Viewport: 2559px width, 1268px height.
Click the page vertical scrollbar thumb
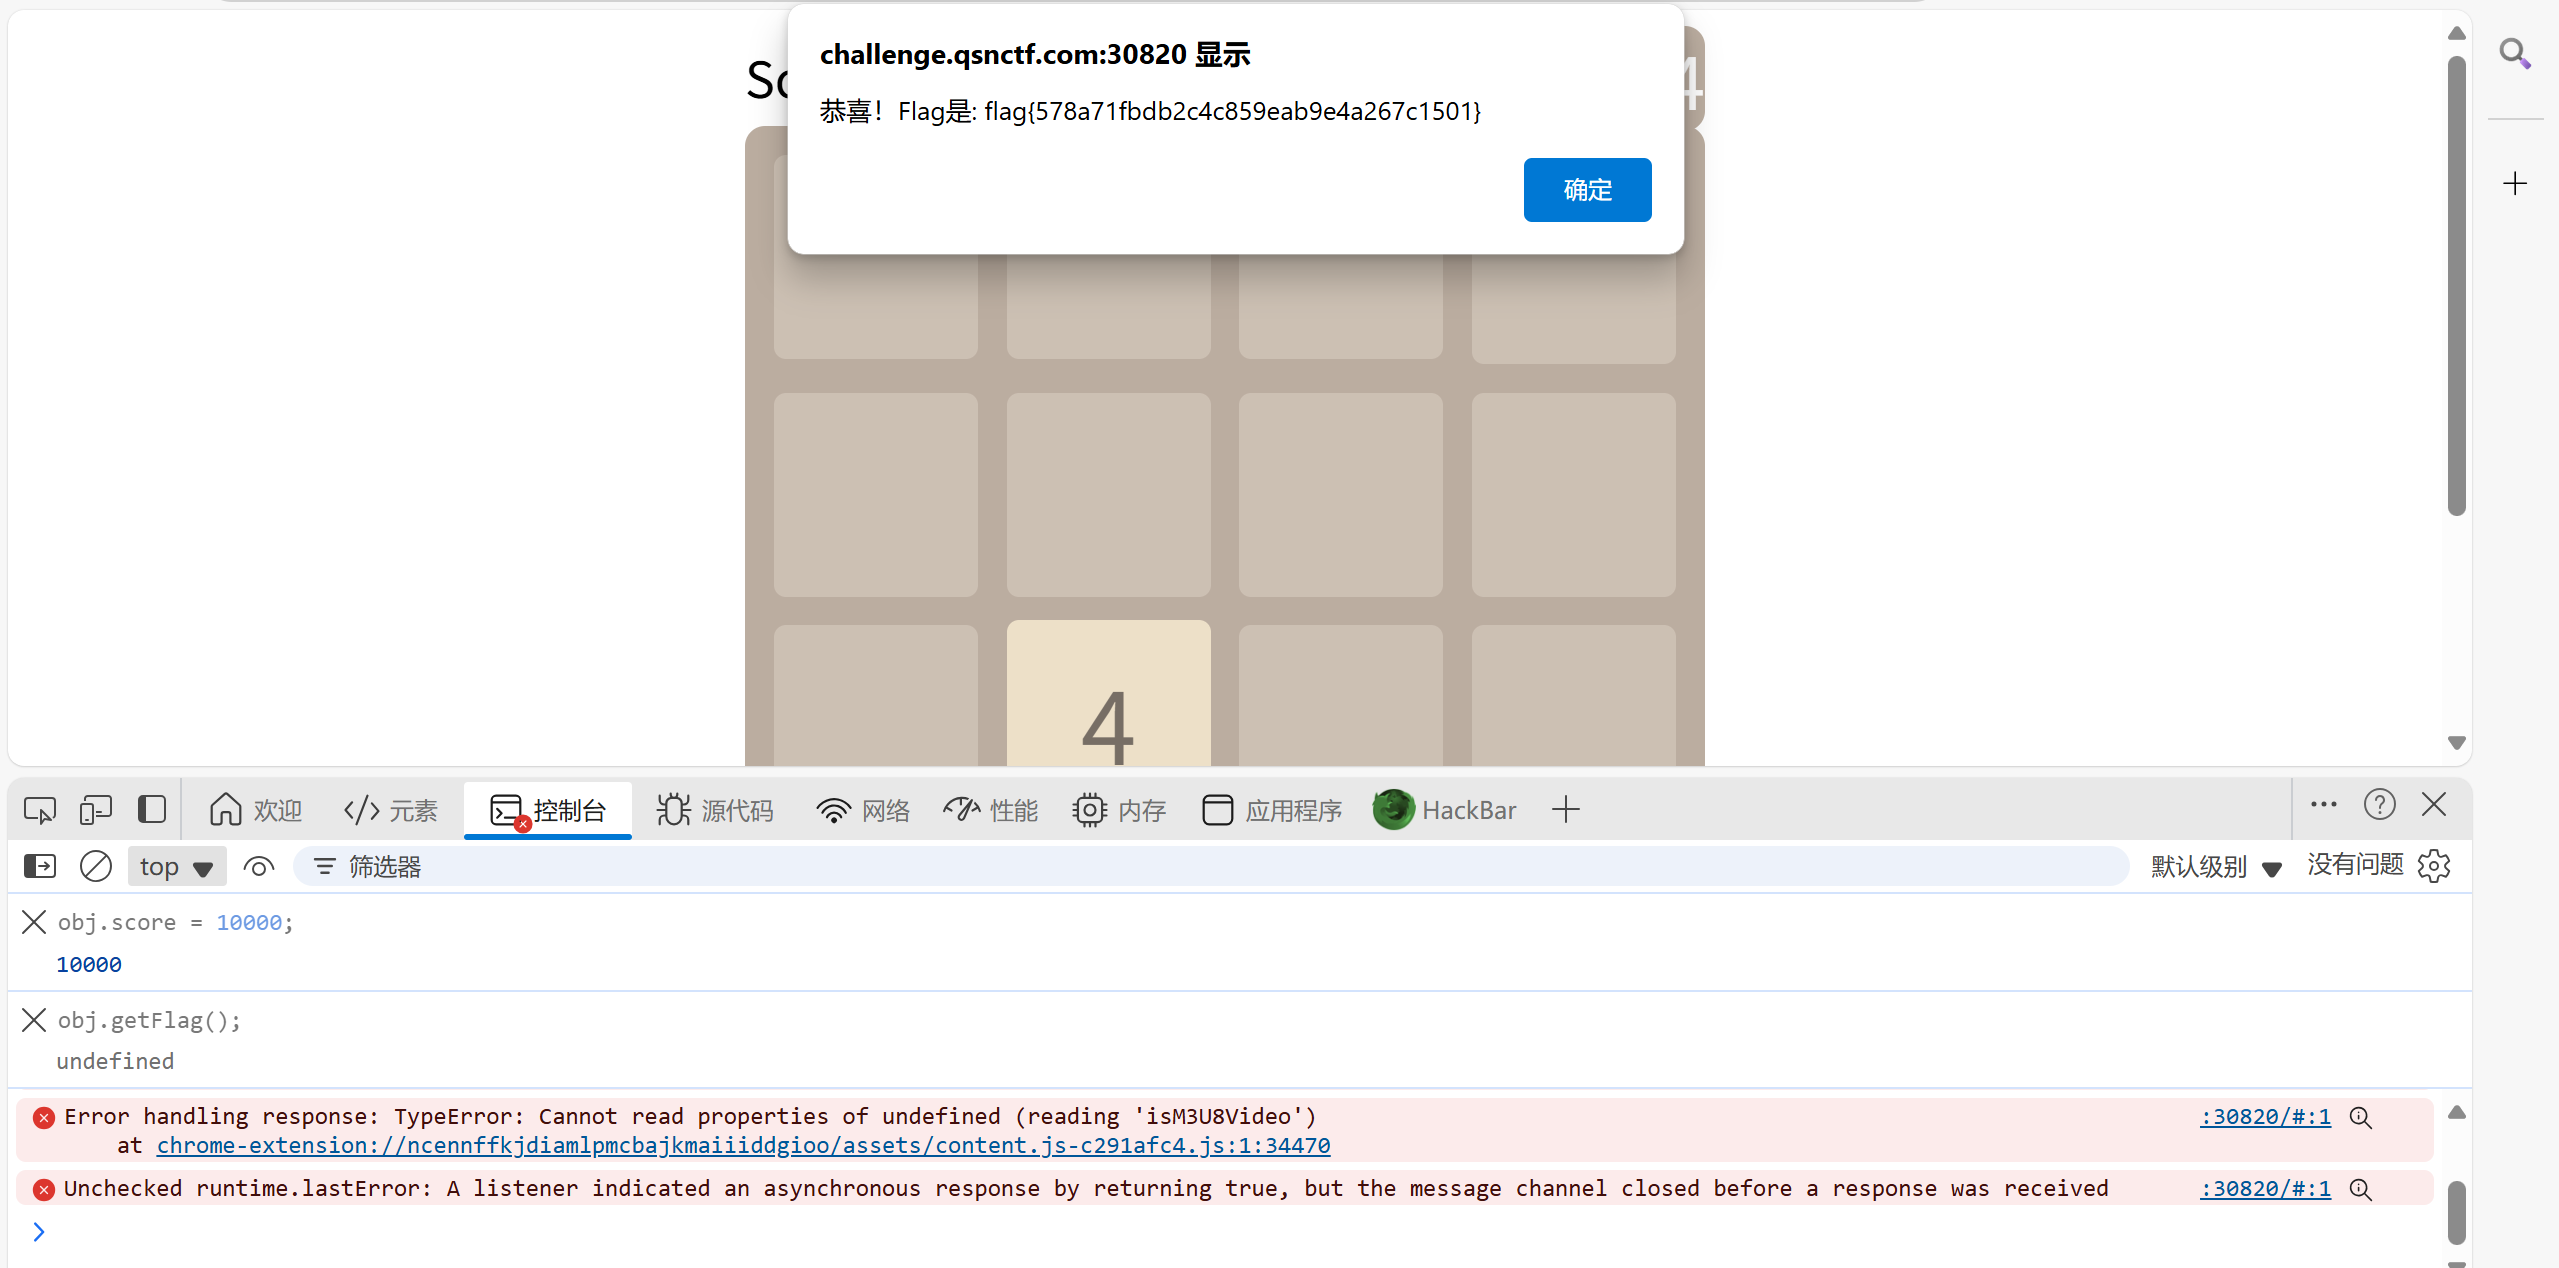2456,285
